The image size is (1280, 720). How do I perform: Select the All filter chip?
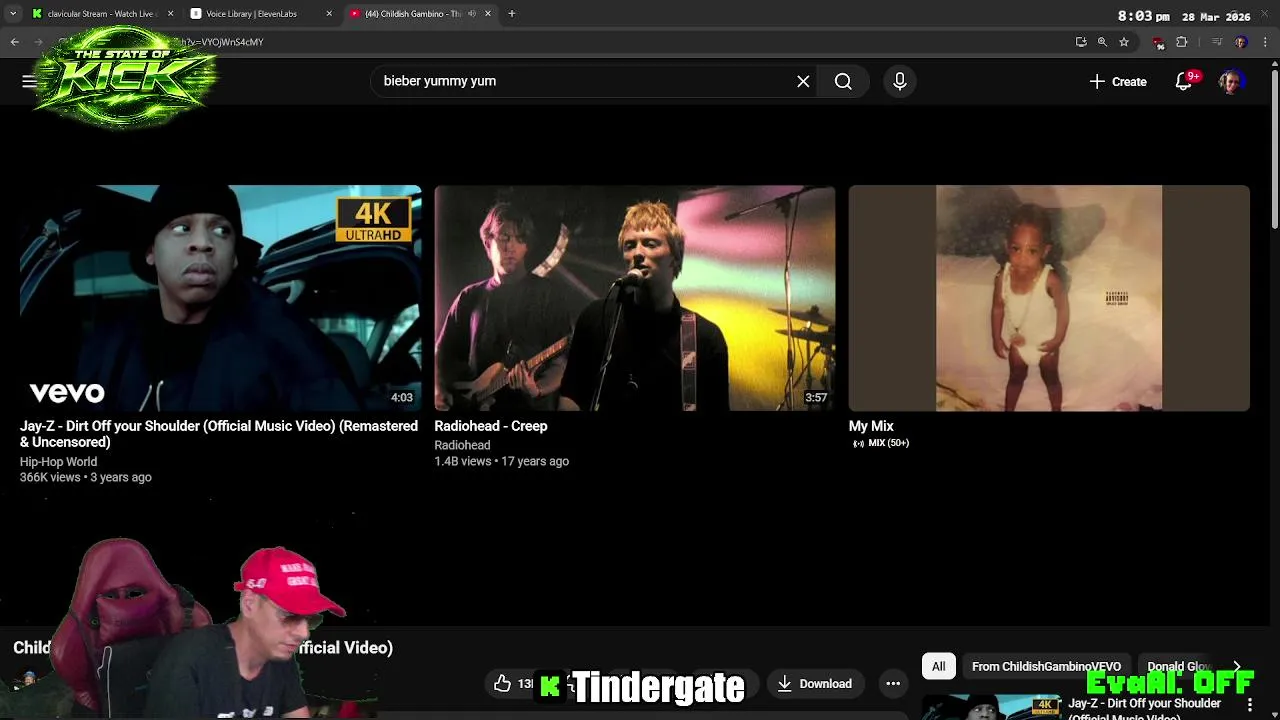(938, 666)
